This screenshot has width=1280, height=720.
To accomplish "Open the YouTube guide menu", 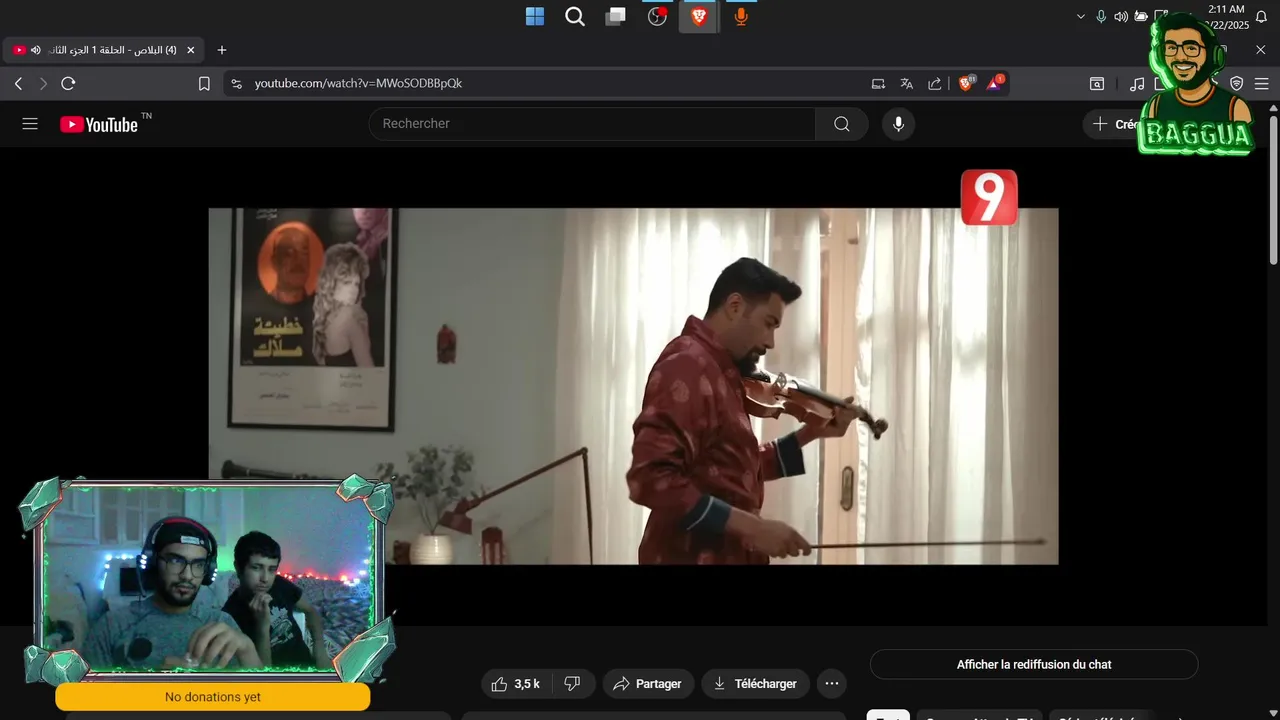I will [x=30, y=124].
